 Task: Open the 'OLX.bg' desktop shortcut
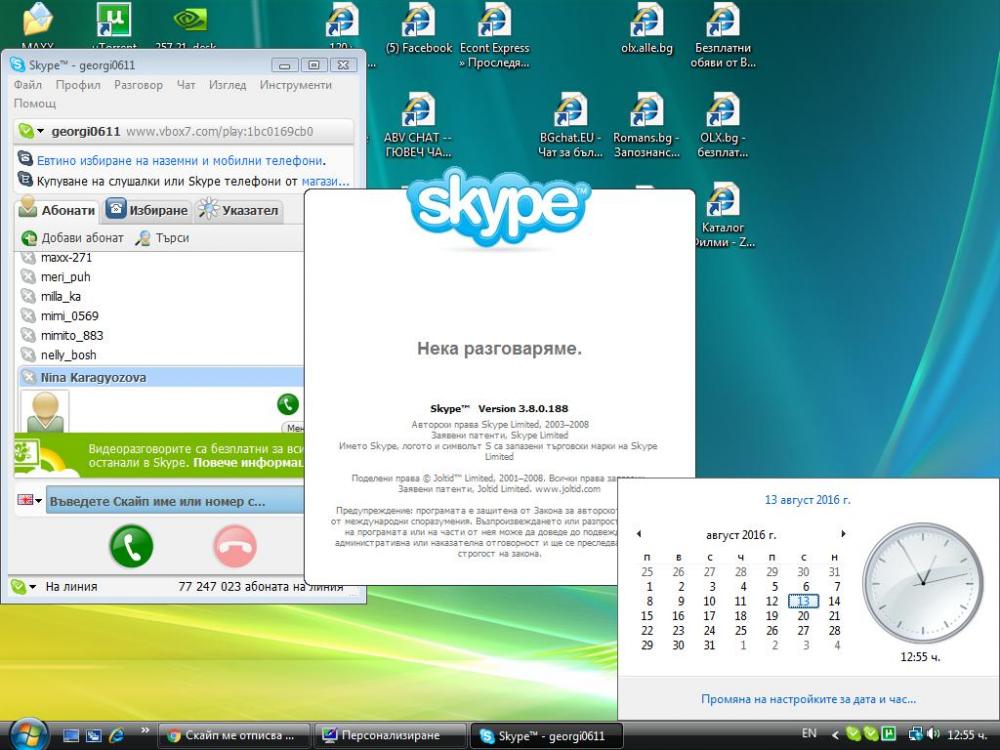point(723,125)
